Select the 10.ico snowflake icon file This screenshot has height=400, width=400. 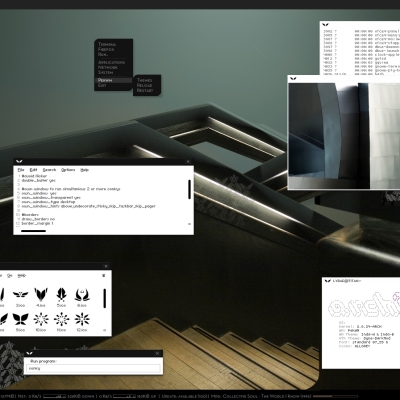click(41, 322)
